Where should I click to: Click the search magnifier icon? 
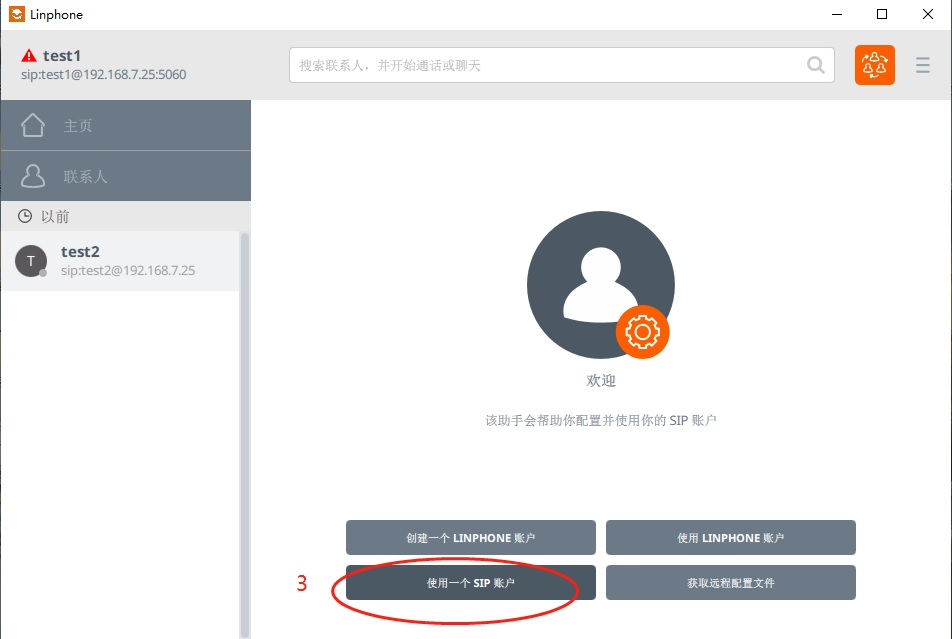(x=815, y=64)
